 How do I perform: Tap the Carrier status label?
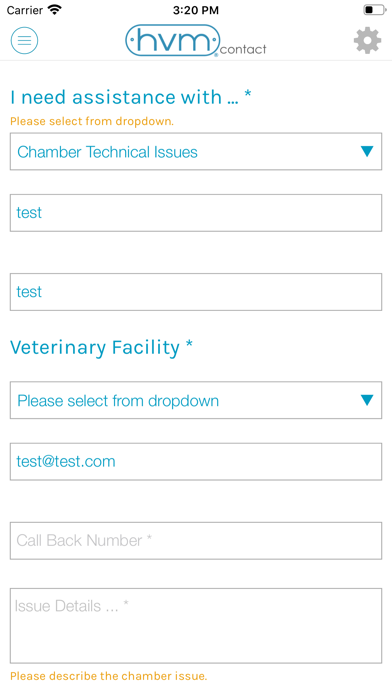[x=25, y=10]
